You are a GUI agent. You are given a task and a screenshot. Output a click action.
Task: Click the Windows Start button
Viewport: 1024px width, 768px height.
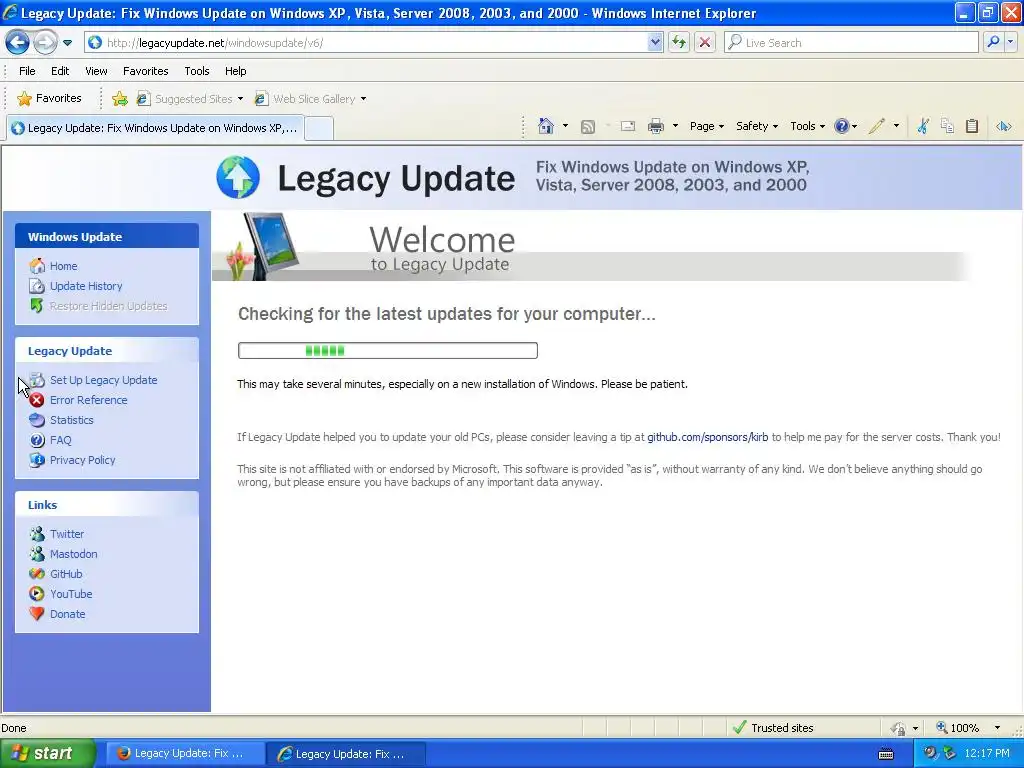pos(48,753)
